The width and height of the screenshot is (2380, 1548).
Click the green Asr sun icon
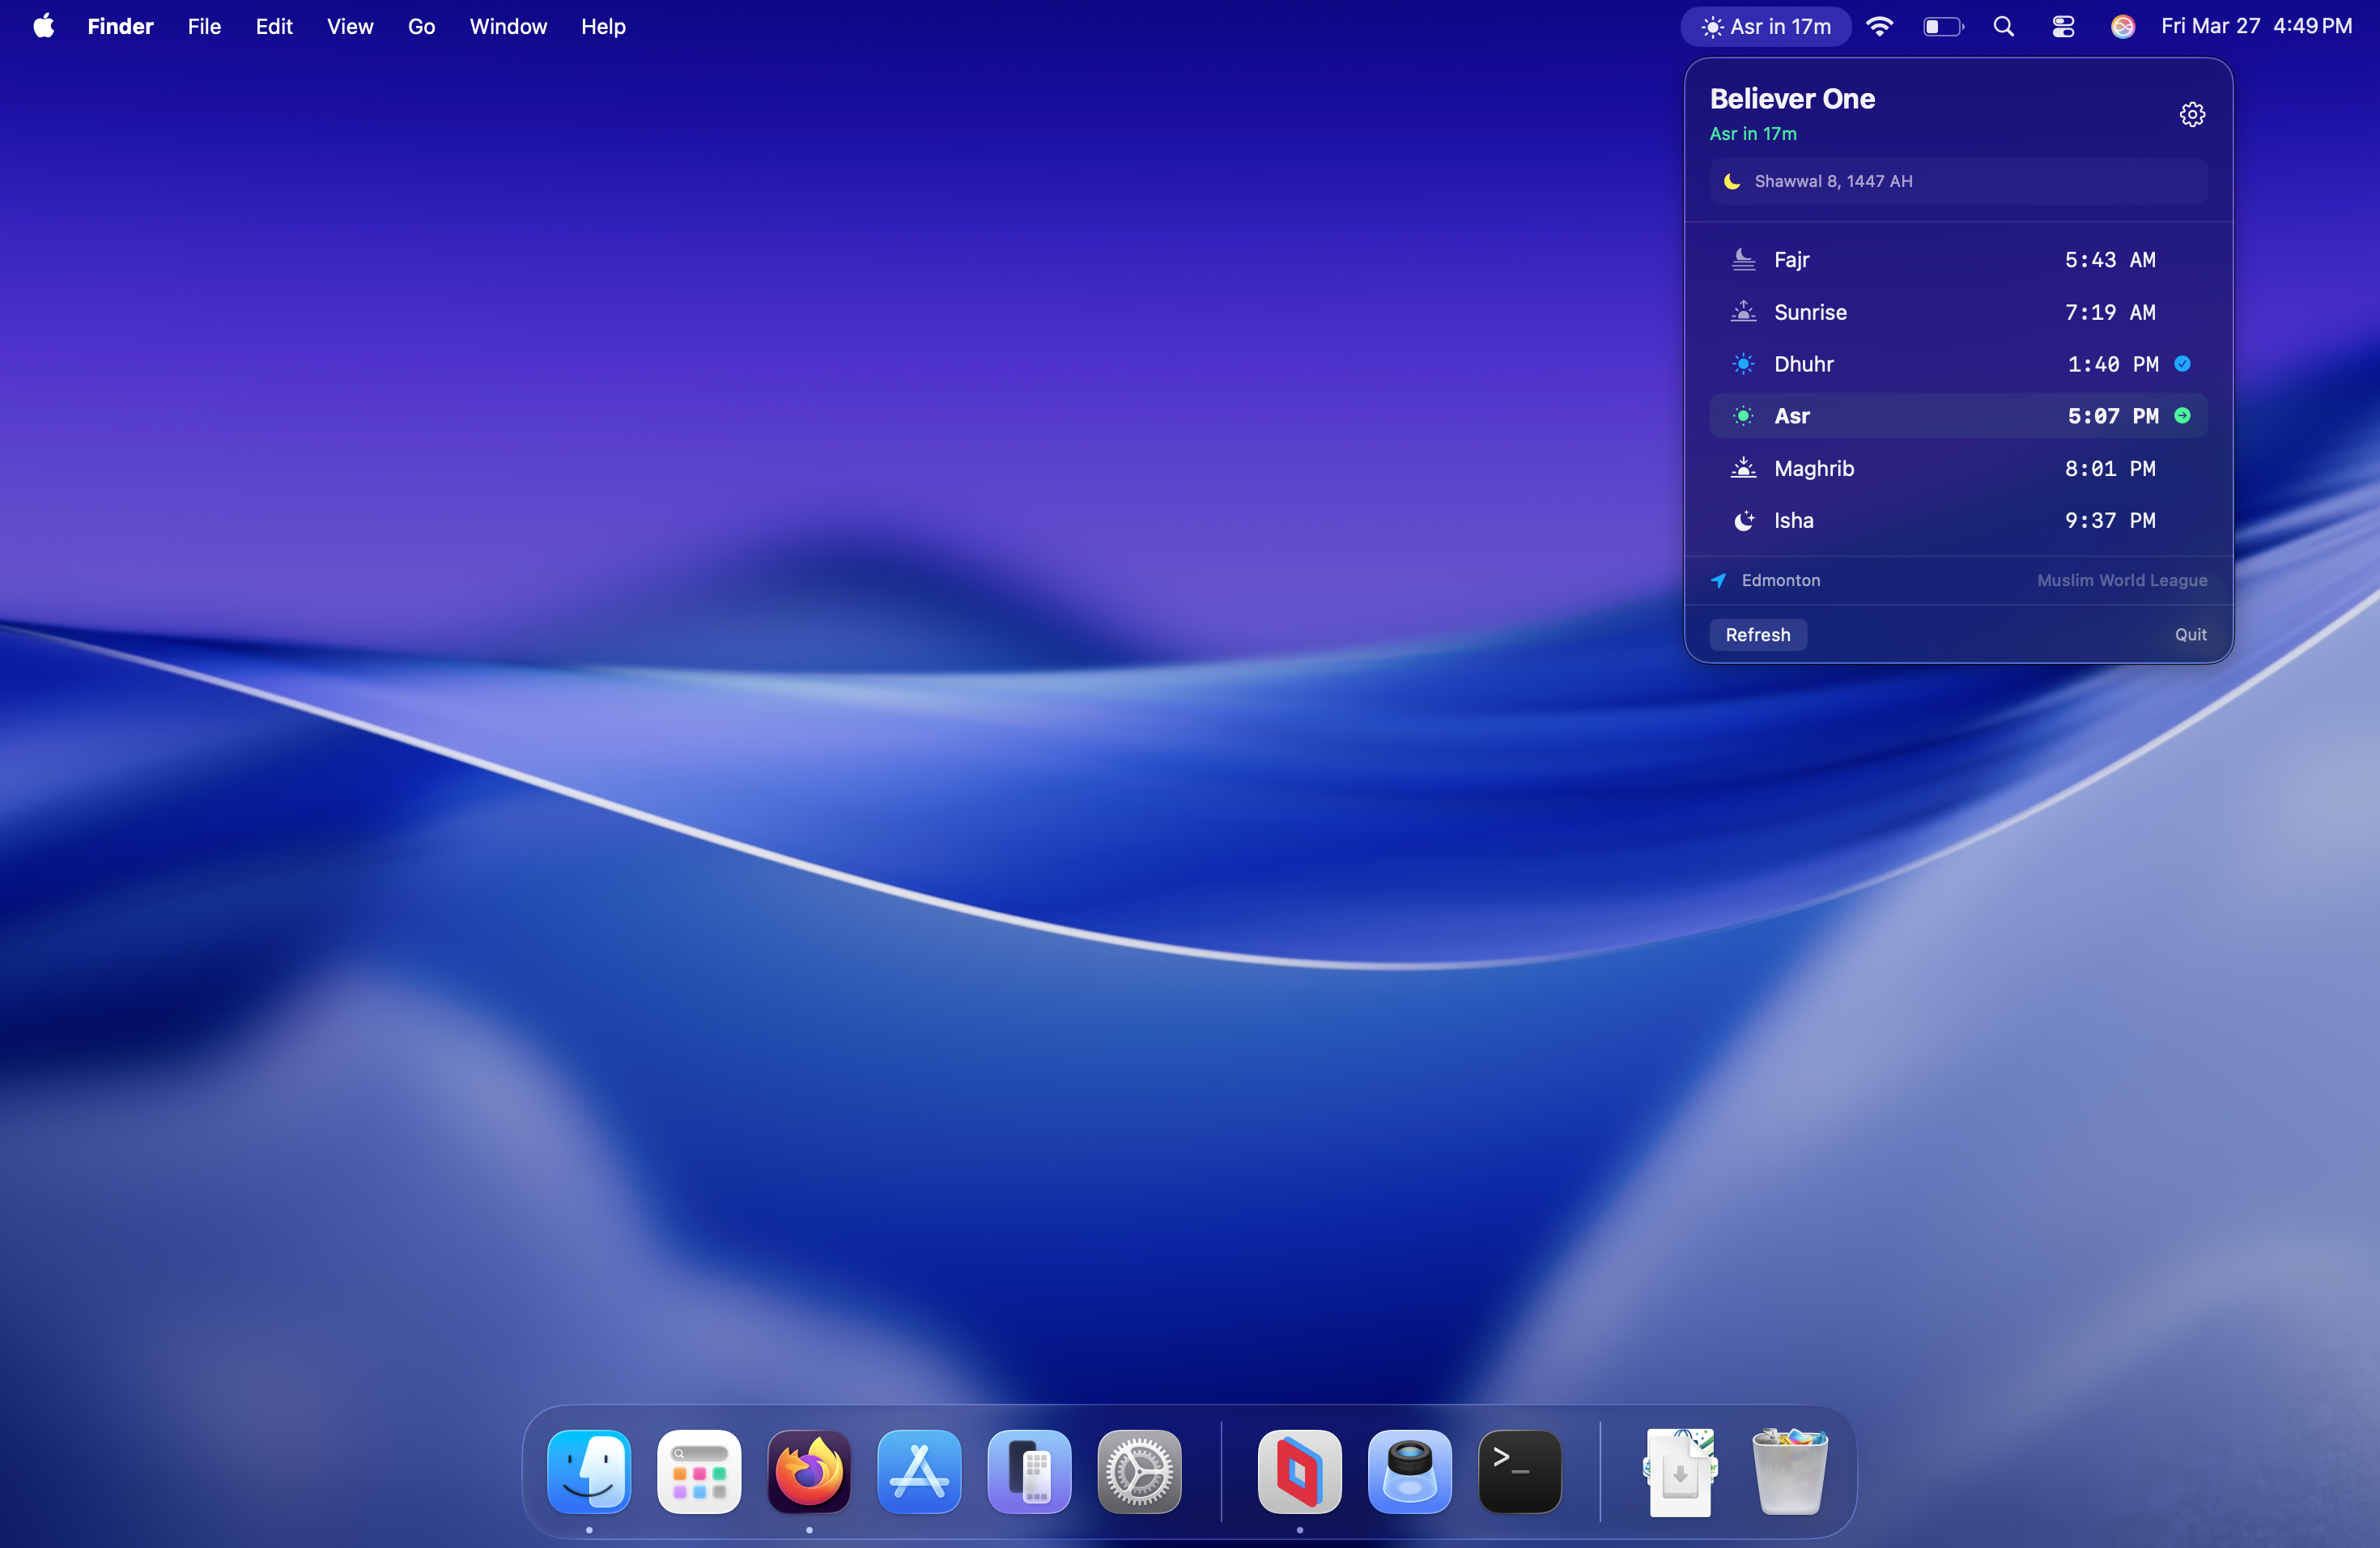1743,416
